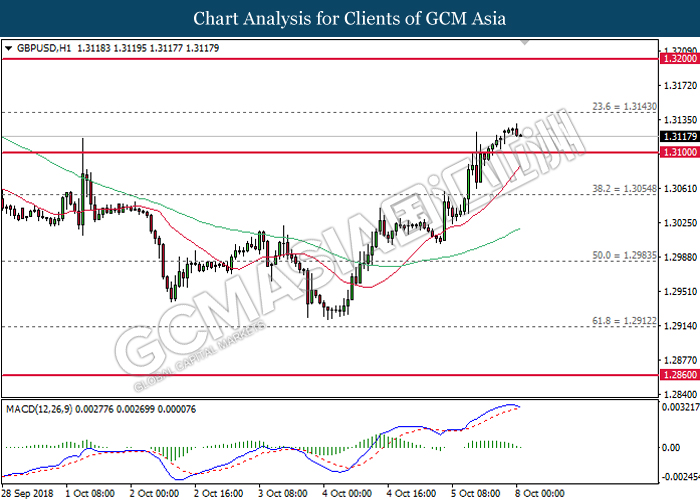Click the 3 Oct 08:00 time axis label

coord(283,493)
